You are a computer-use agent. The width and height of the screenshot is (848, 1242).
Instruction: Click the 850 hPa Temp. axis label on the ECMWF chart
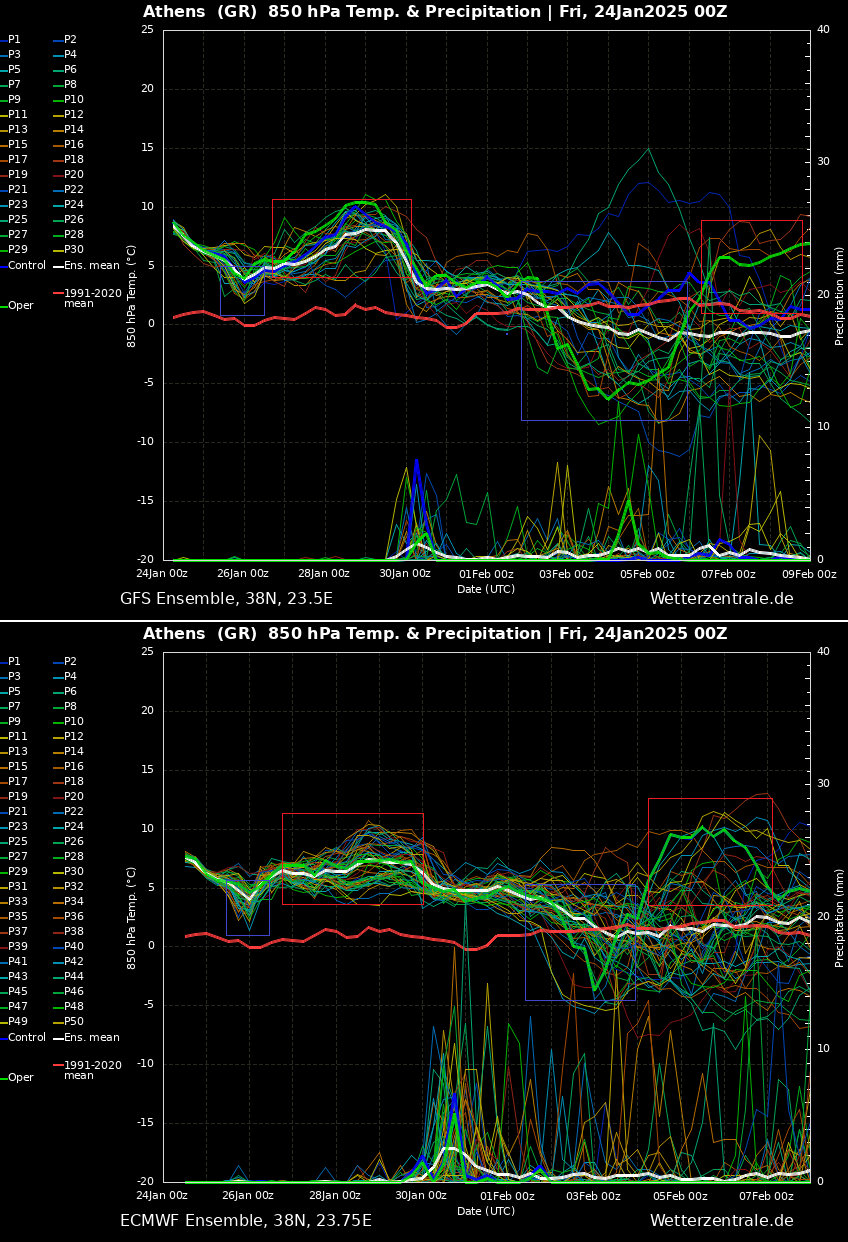click(132, 917)
